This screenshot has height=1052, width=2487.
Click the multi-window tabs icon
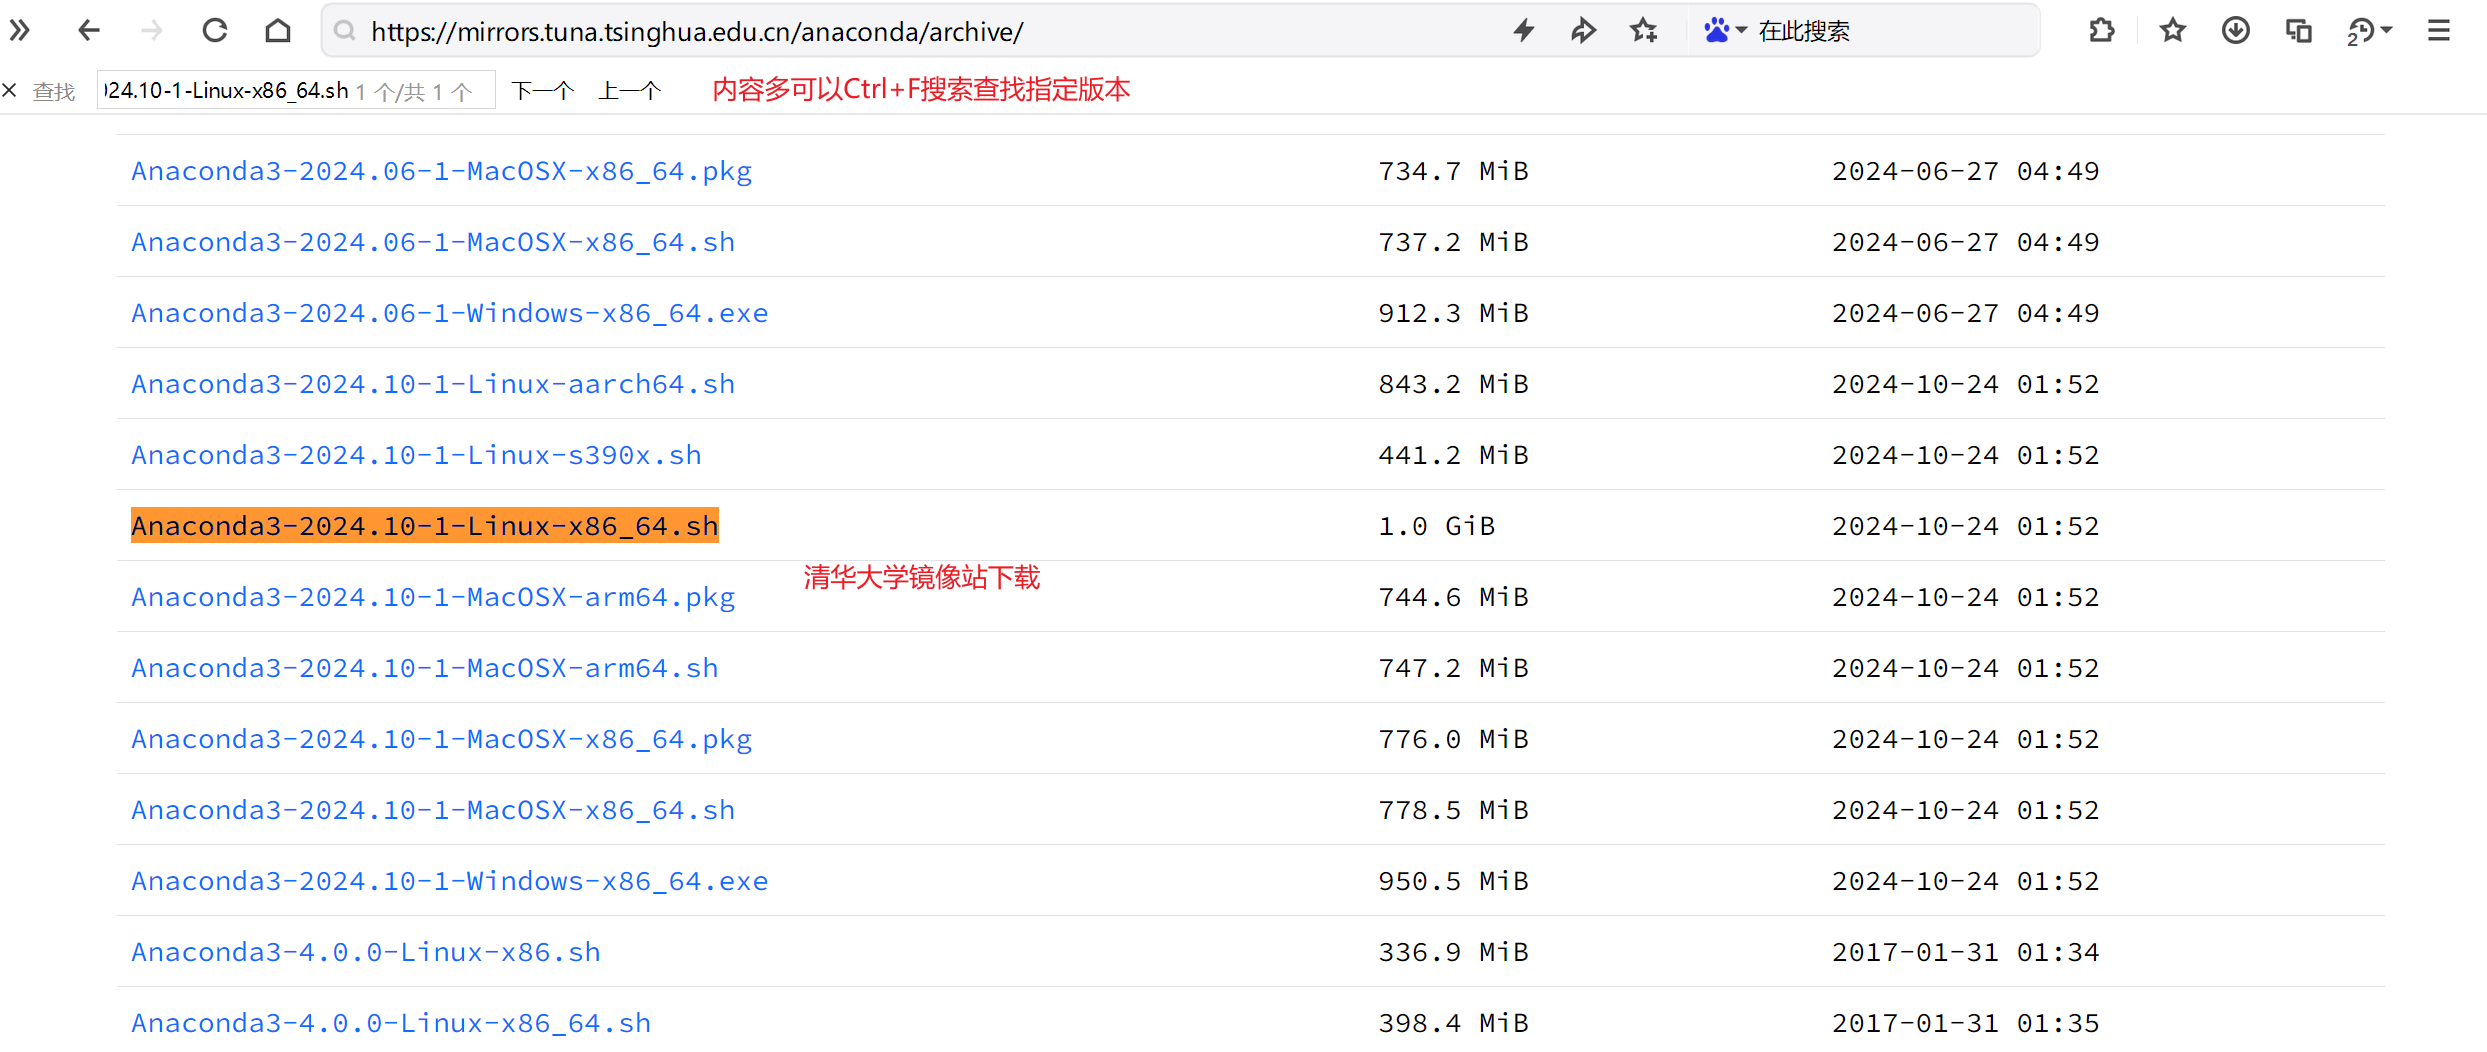2299,31
